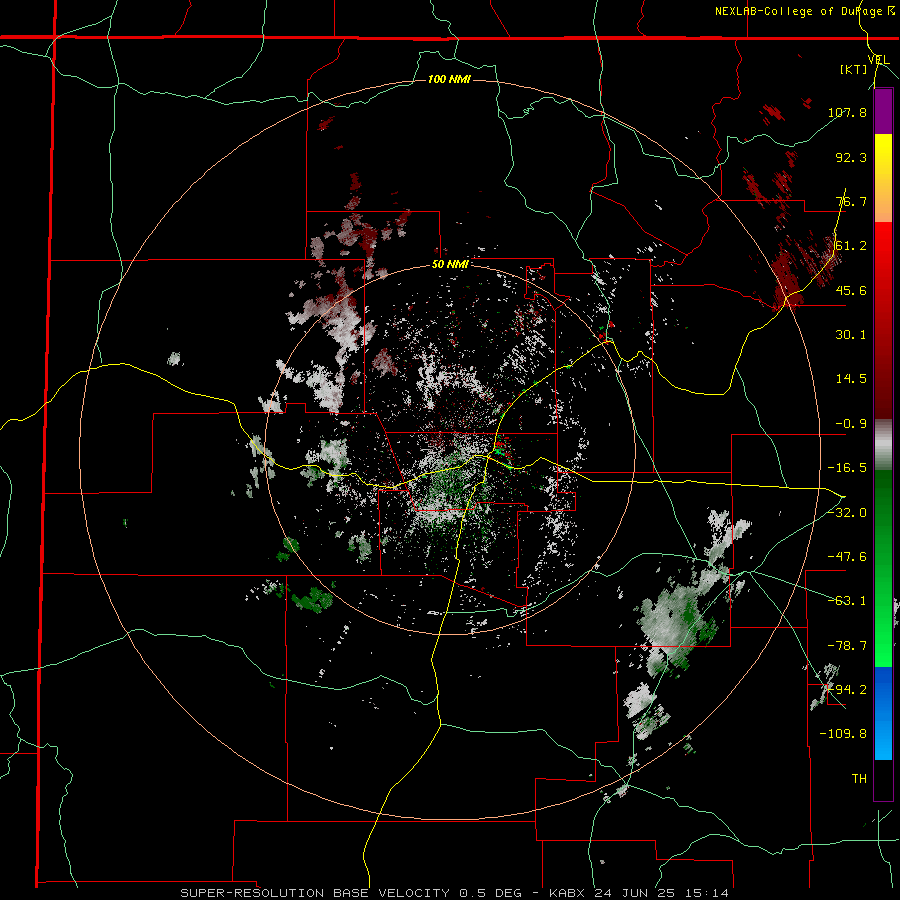
Task: Click the -109.8 velocity scale value
Action: coord(843,734)
